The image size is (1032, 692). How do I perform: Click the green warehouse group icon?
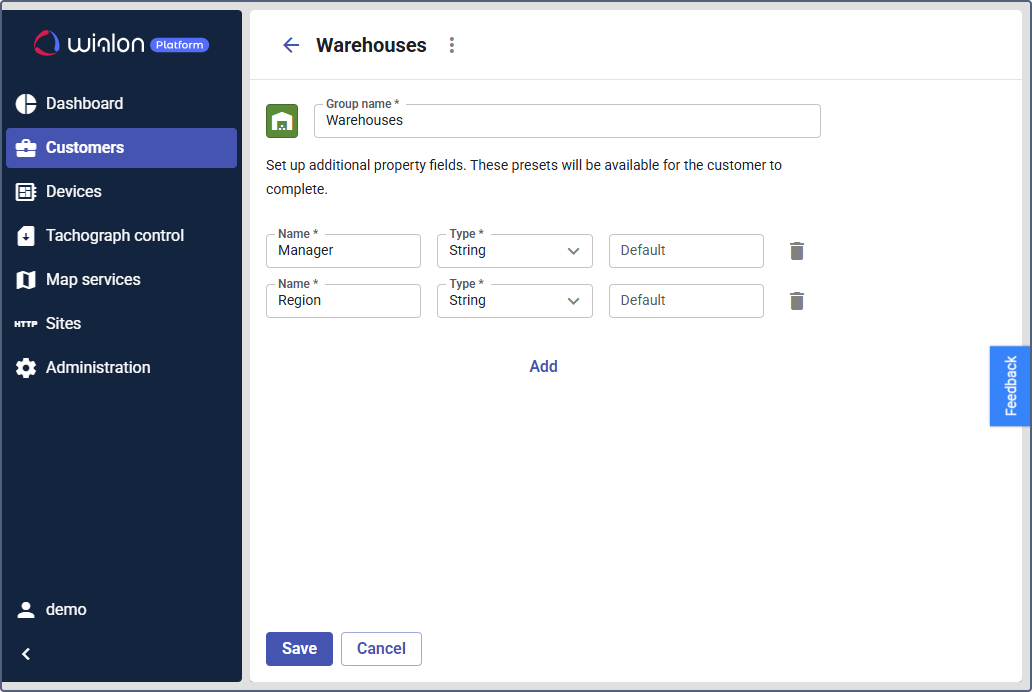pyautogui.click(x=282, y=121)
